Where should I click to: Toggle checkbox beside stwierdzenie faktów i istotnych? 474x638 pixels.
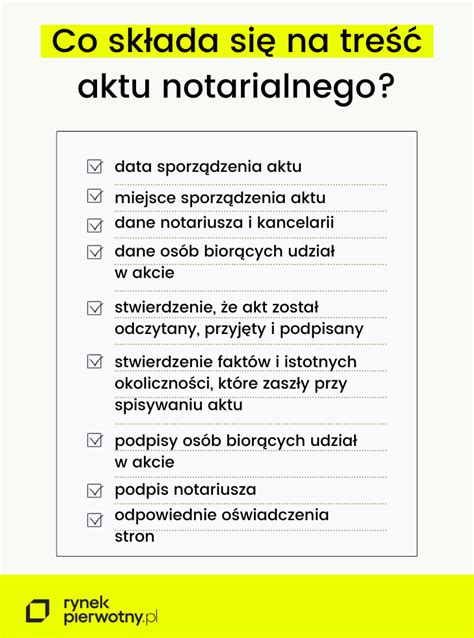pos(94,362)
